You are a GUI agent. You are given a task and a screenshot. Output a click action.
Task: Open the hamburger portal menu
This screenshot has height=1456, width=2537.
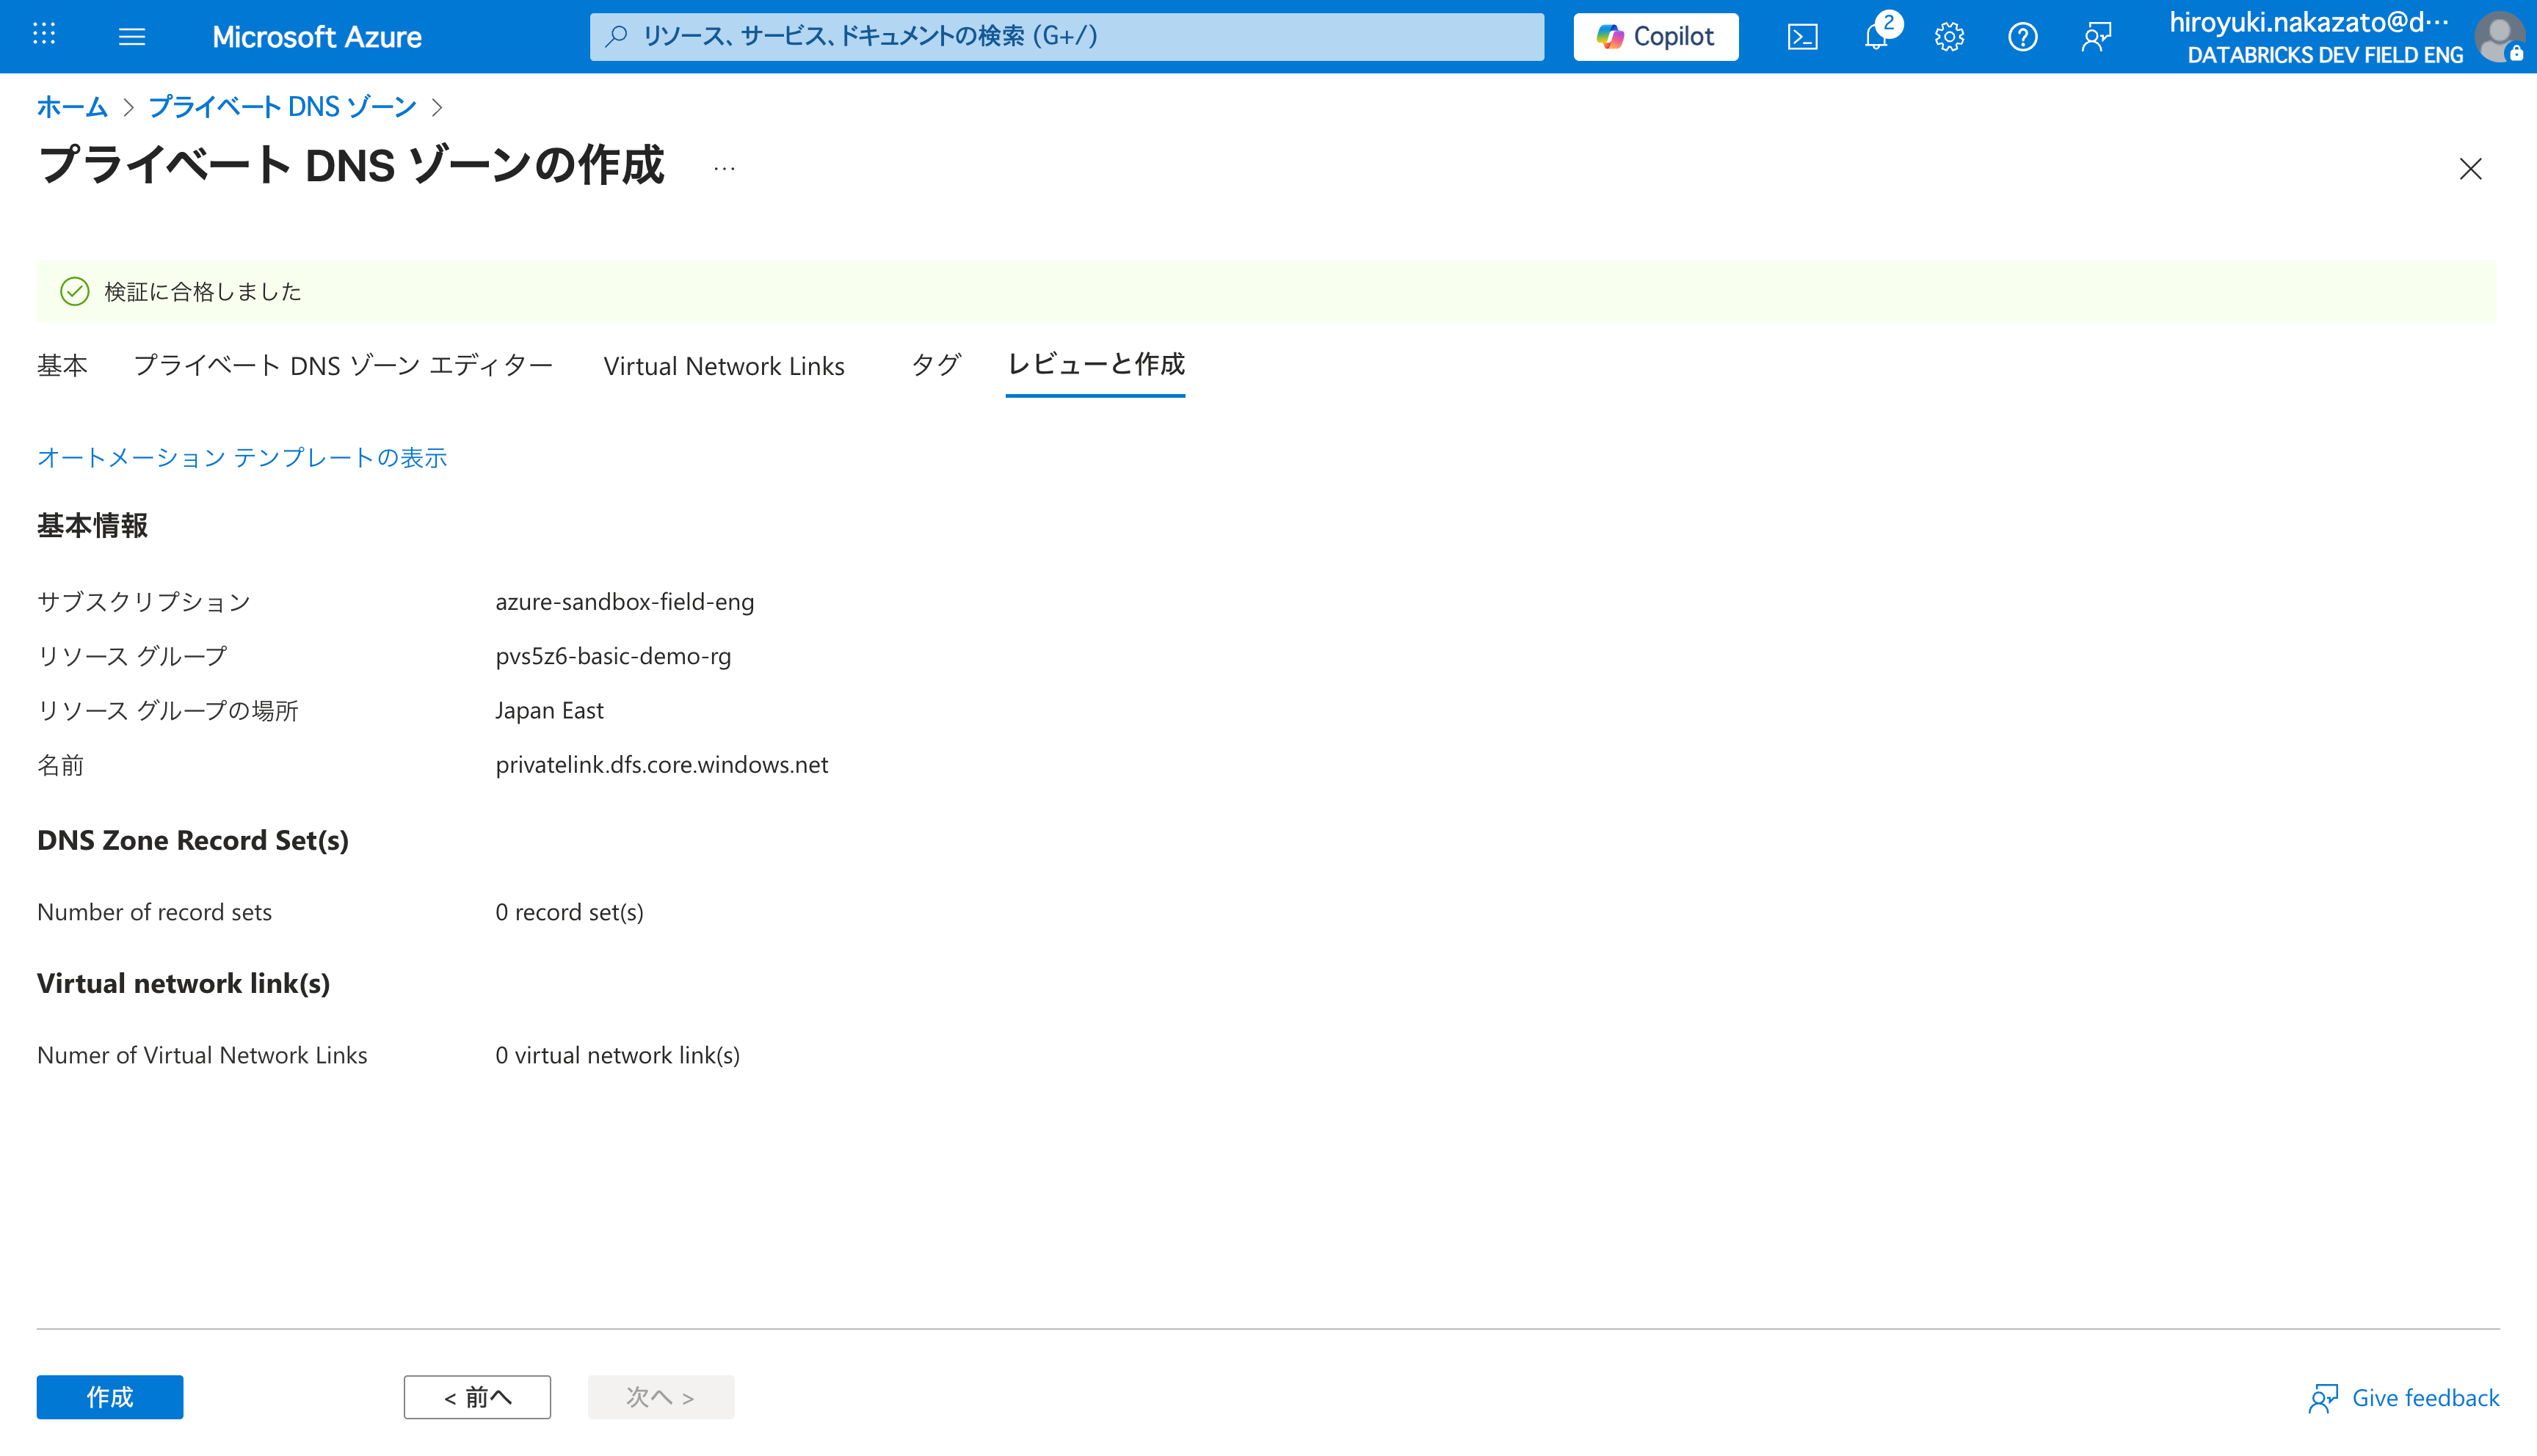[x=132, y=37]
